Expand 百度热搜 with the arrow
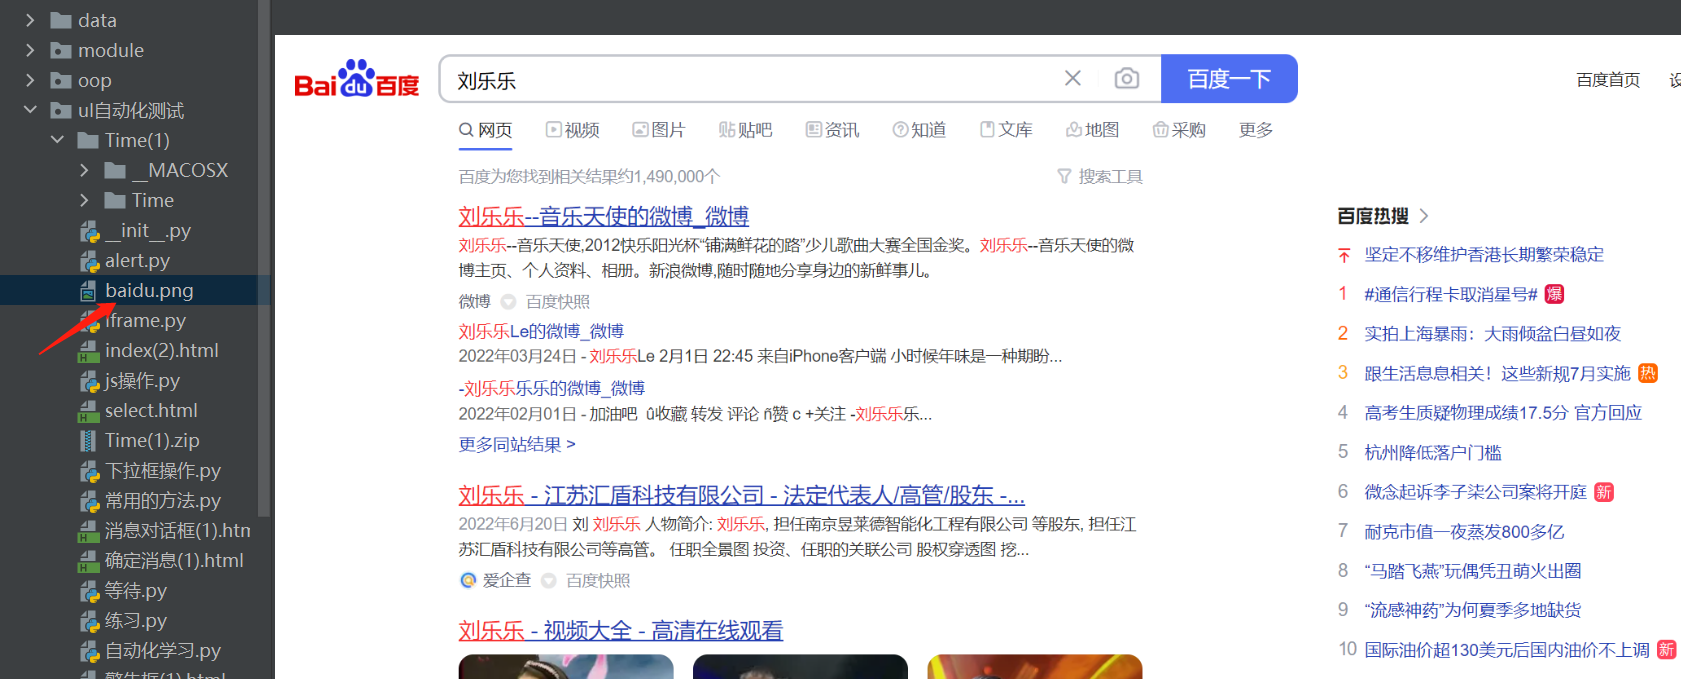Image resolution: width=1681 pixels, height=679 pixels. [x=1424, y=216]
